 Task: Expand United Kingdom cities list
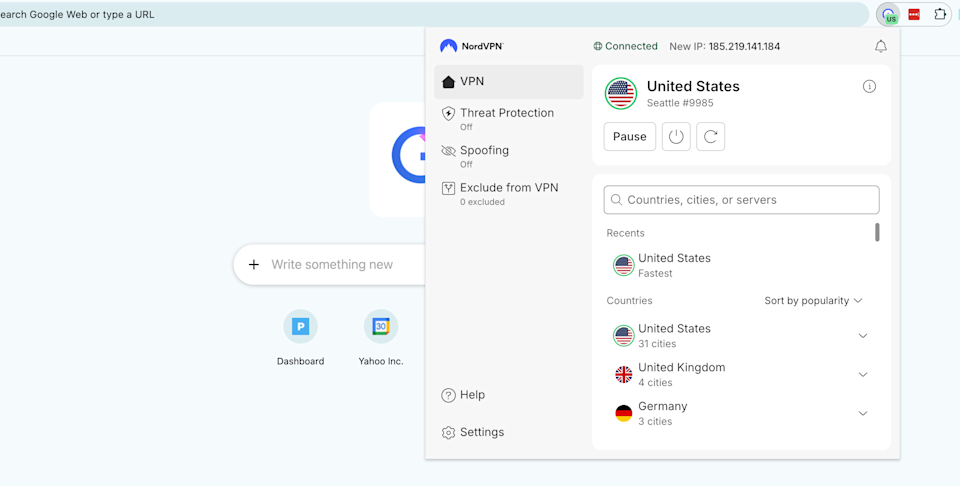click(x=863, y=375)
